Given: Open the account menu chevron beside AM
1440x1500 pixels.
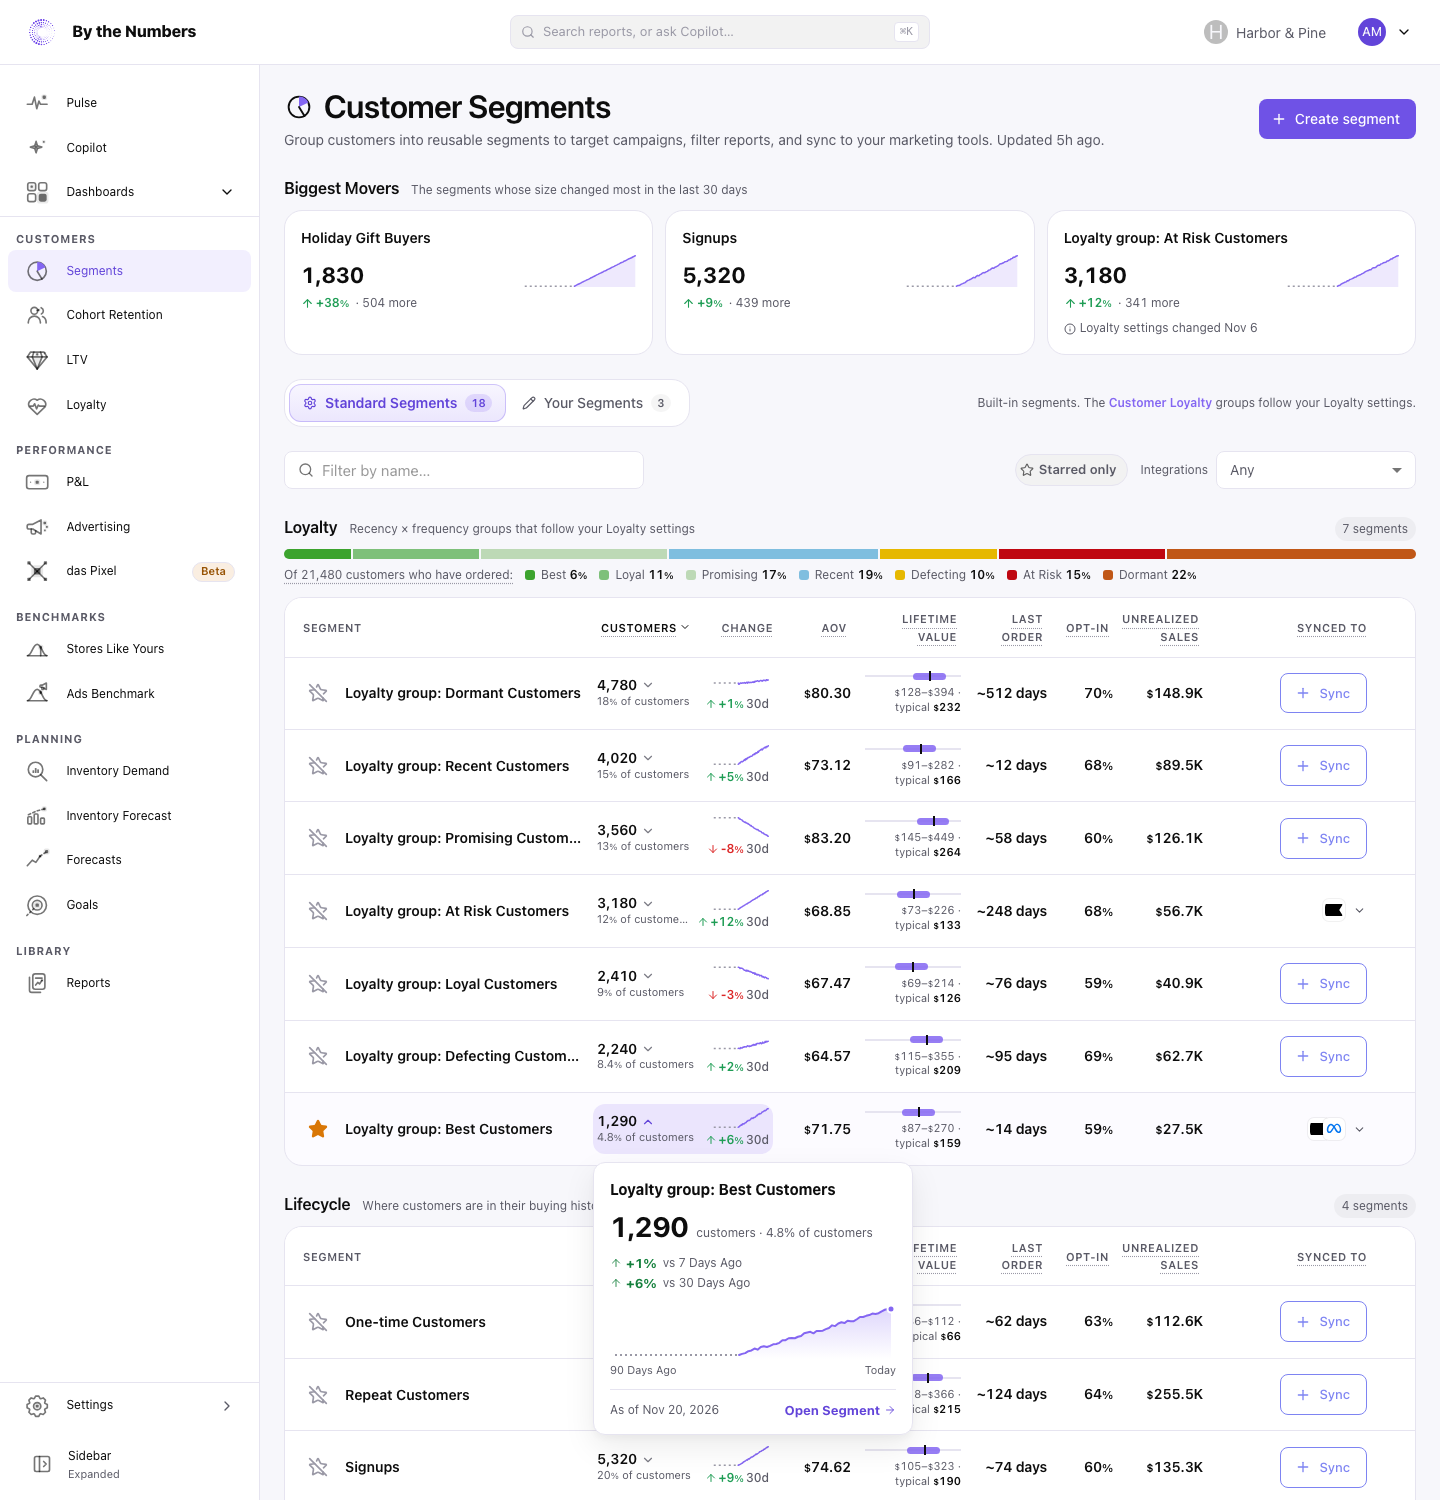Looking at the screenshot, I should click(x=1404, y=32).
